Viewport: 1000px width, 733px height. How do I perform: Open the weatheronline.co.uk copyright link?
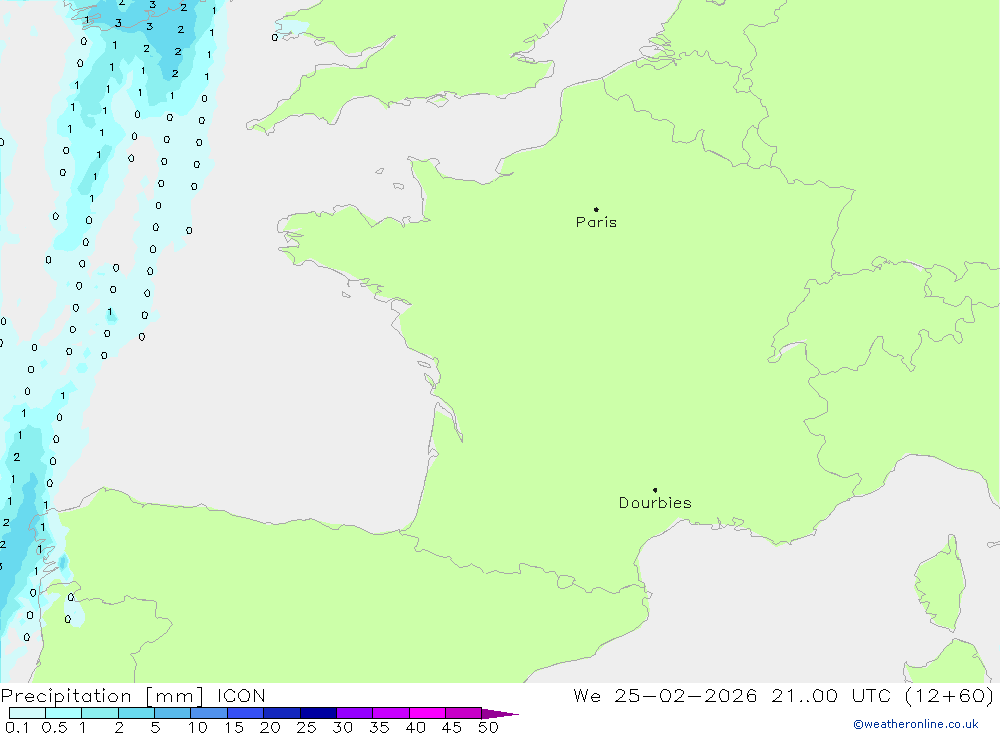click(916, 724)
